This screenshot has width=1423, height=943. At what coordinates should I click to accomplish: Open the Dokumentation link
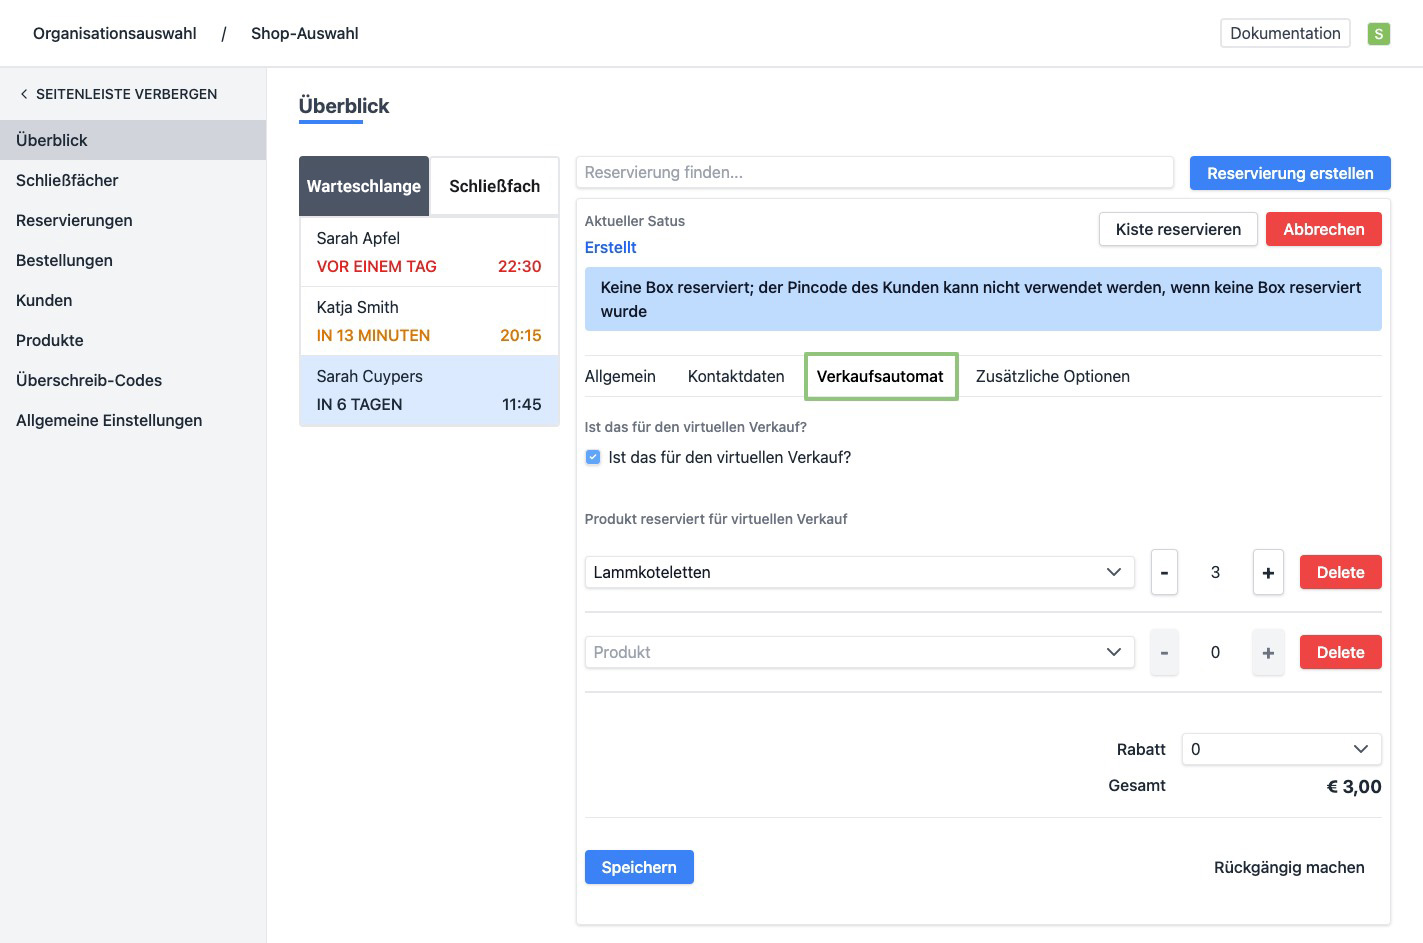pos(1284,33)
